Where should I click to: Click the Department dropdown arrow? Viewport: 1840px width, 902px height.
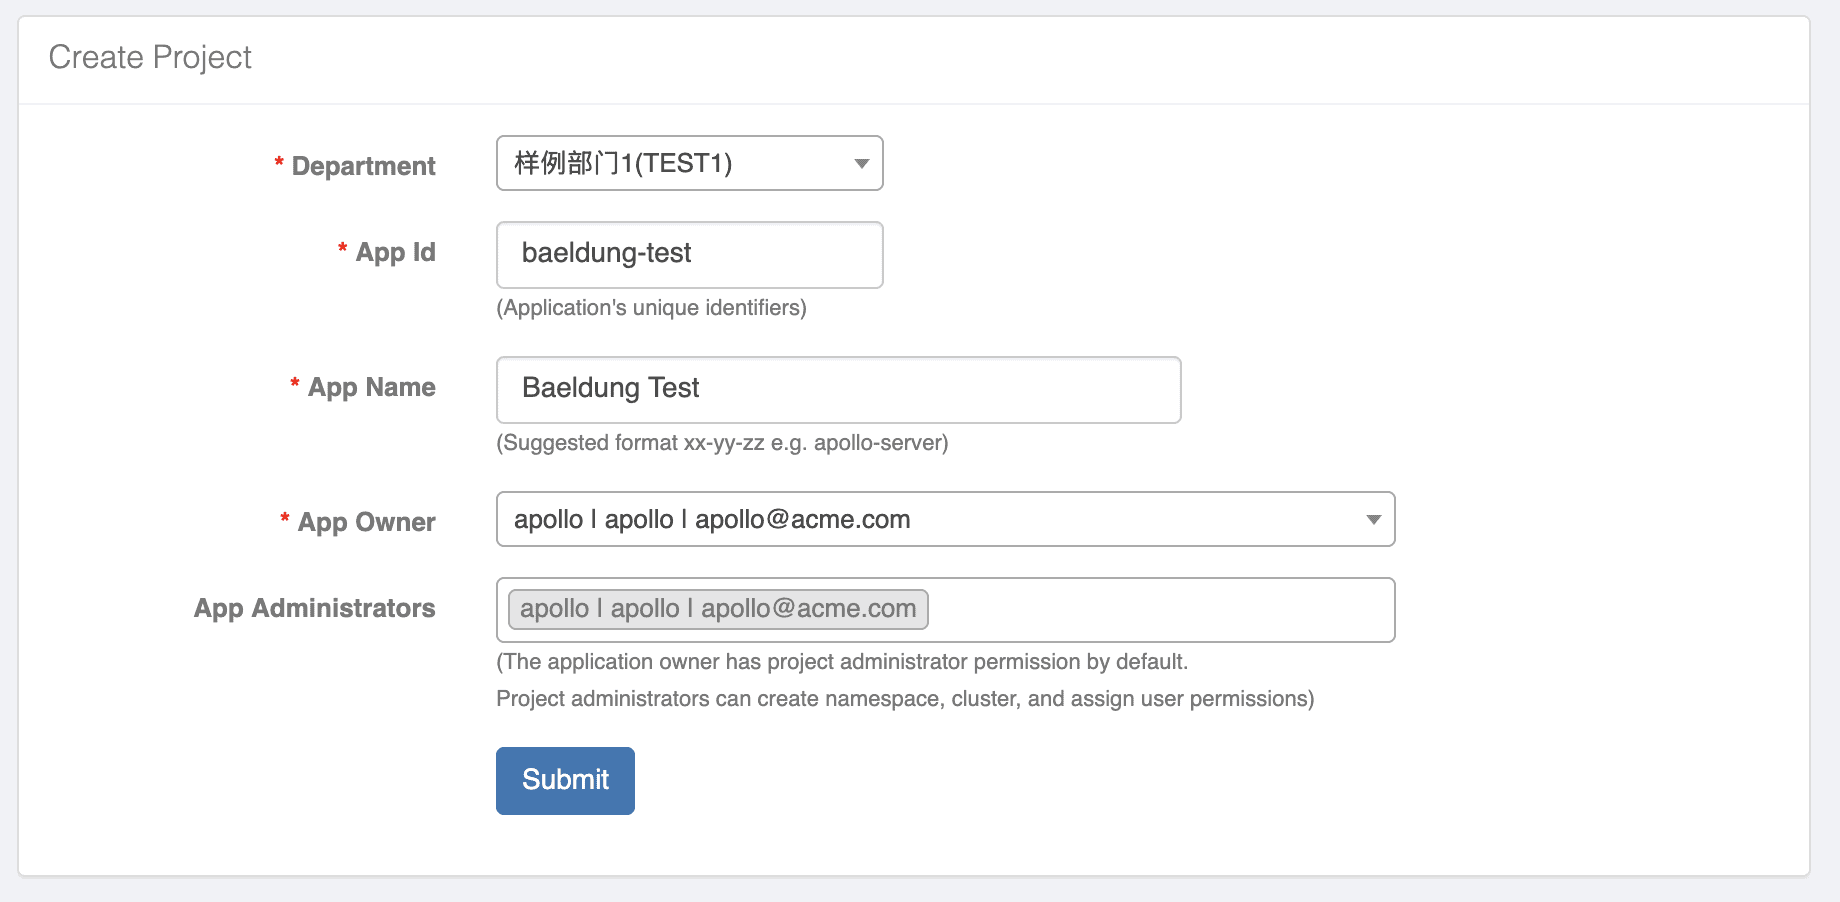[861, 164]
